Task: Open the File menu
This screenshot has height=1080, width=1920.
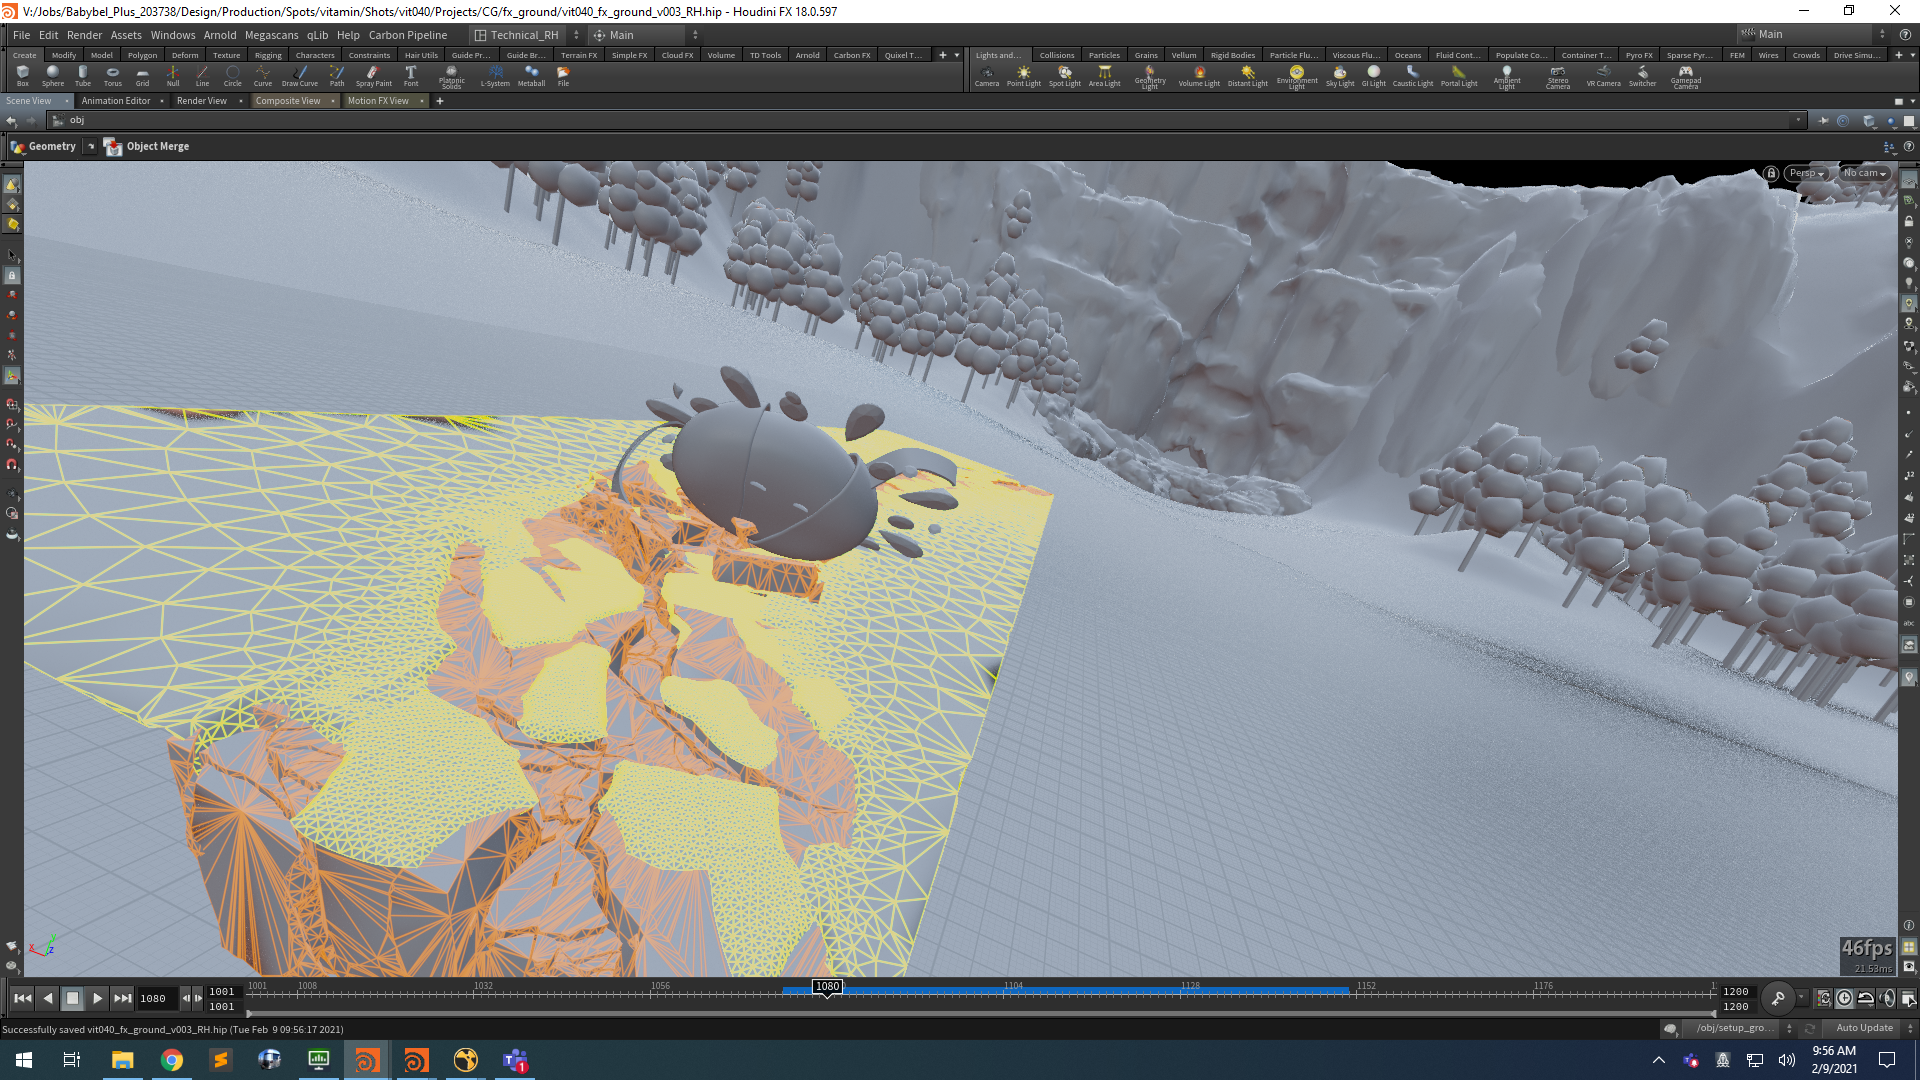Action: [21, 35]
